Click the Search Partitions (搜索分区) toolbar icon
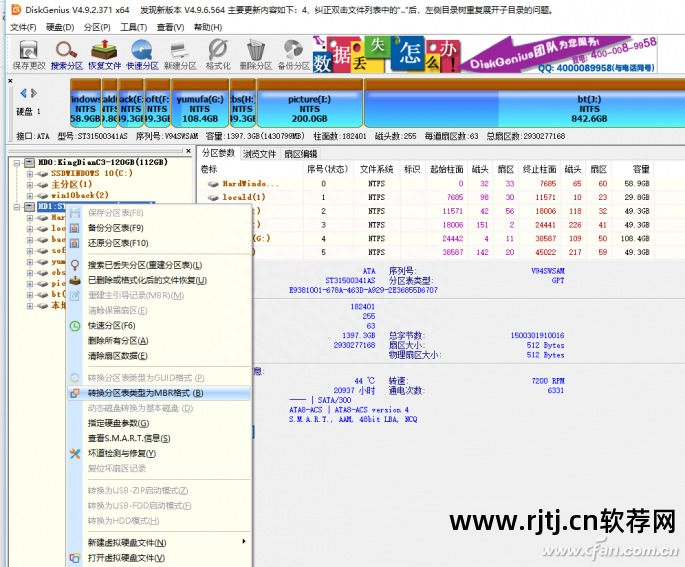The image size is (685, 567). pyautogui.click(x=66, y=55)
